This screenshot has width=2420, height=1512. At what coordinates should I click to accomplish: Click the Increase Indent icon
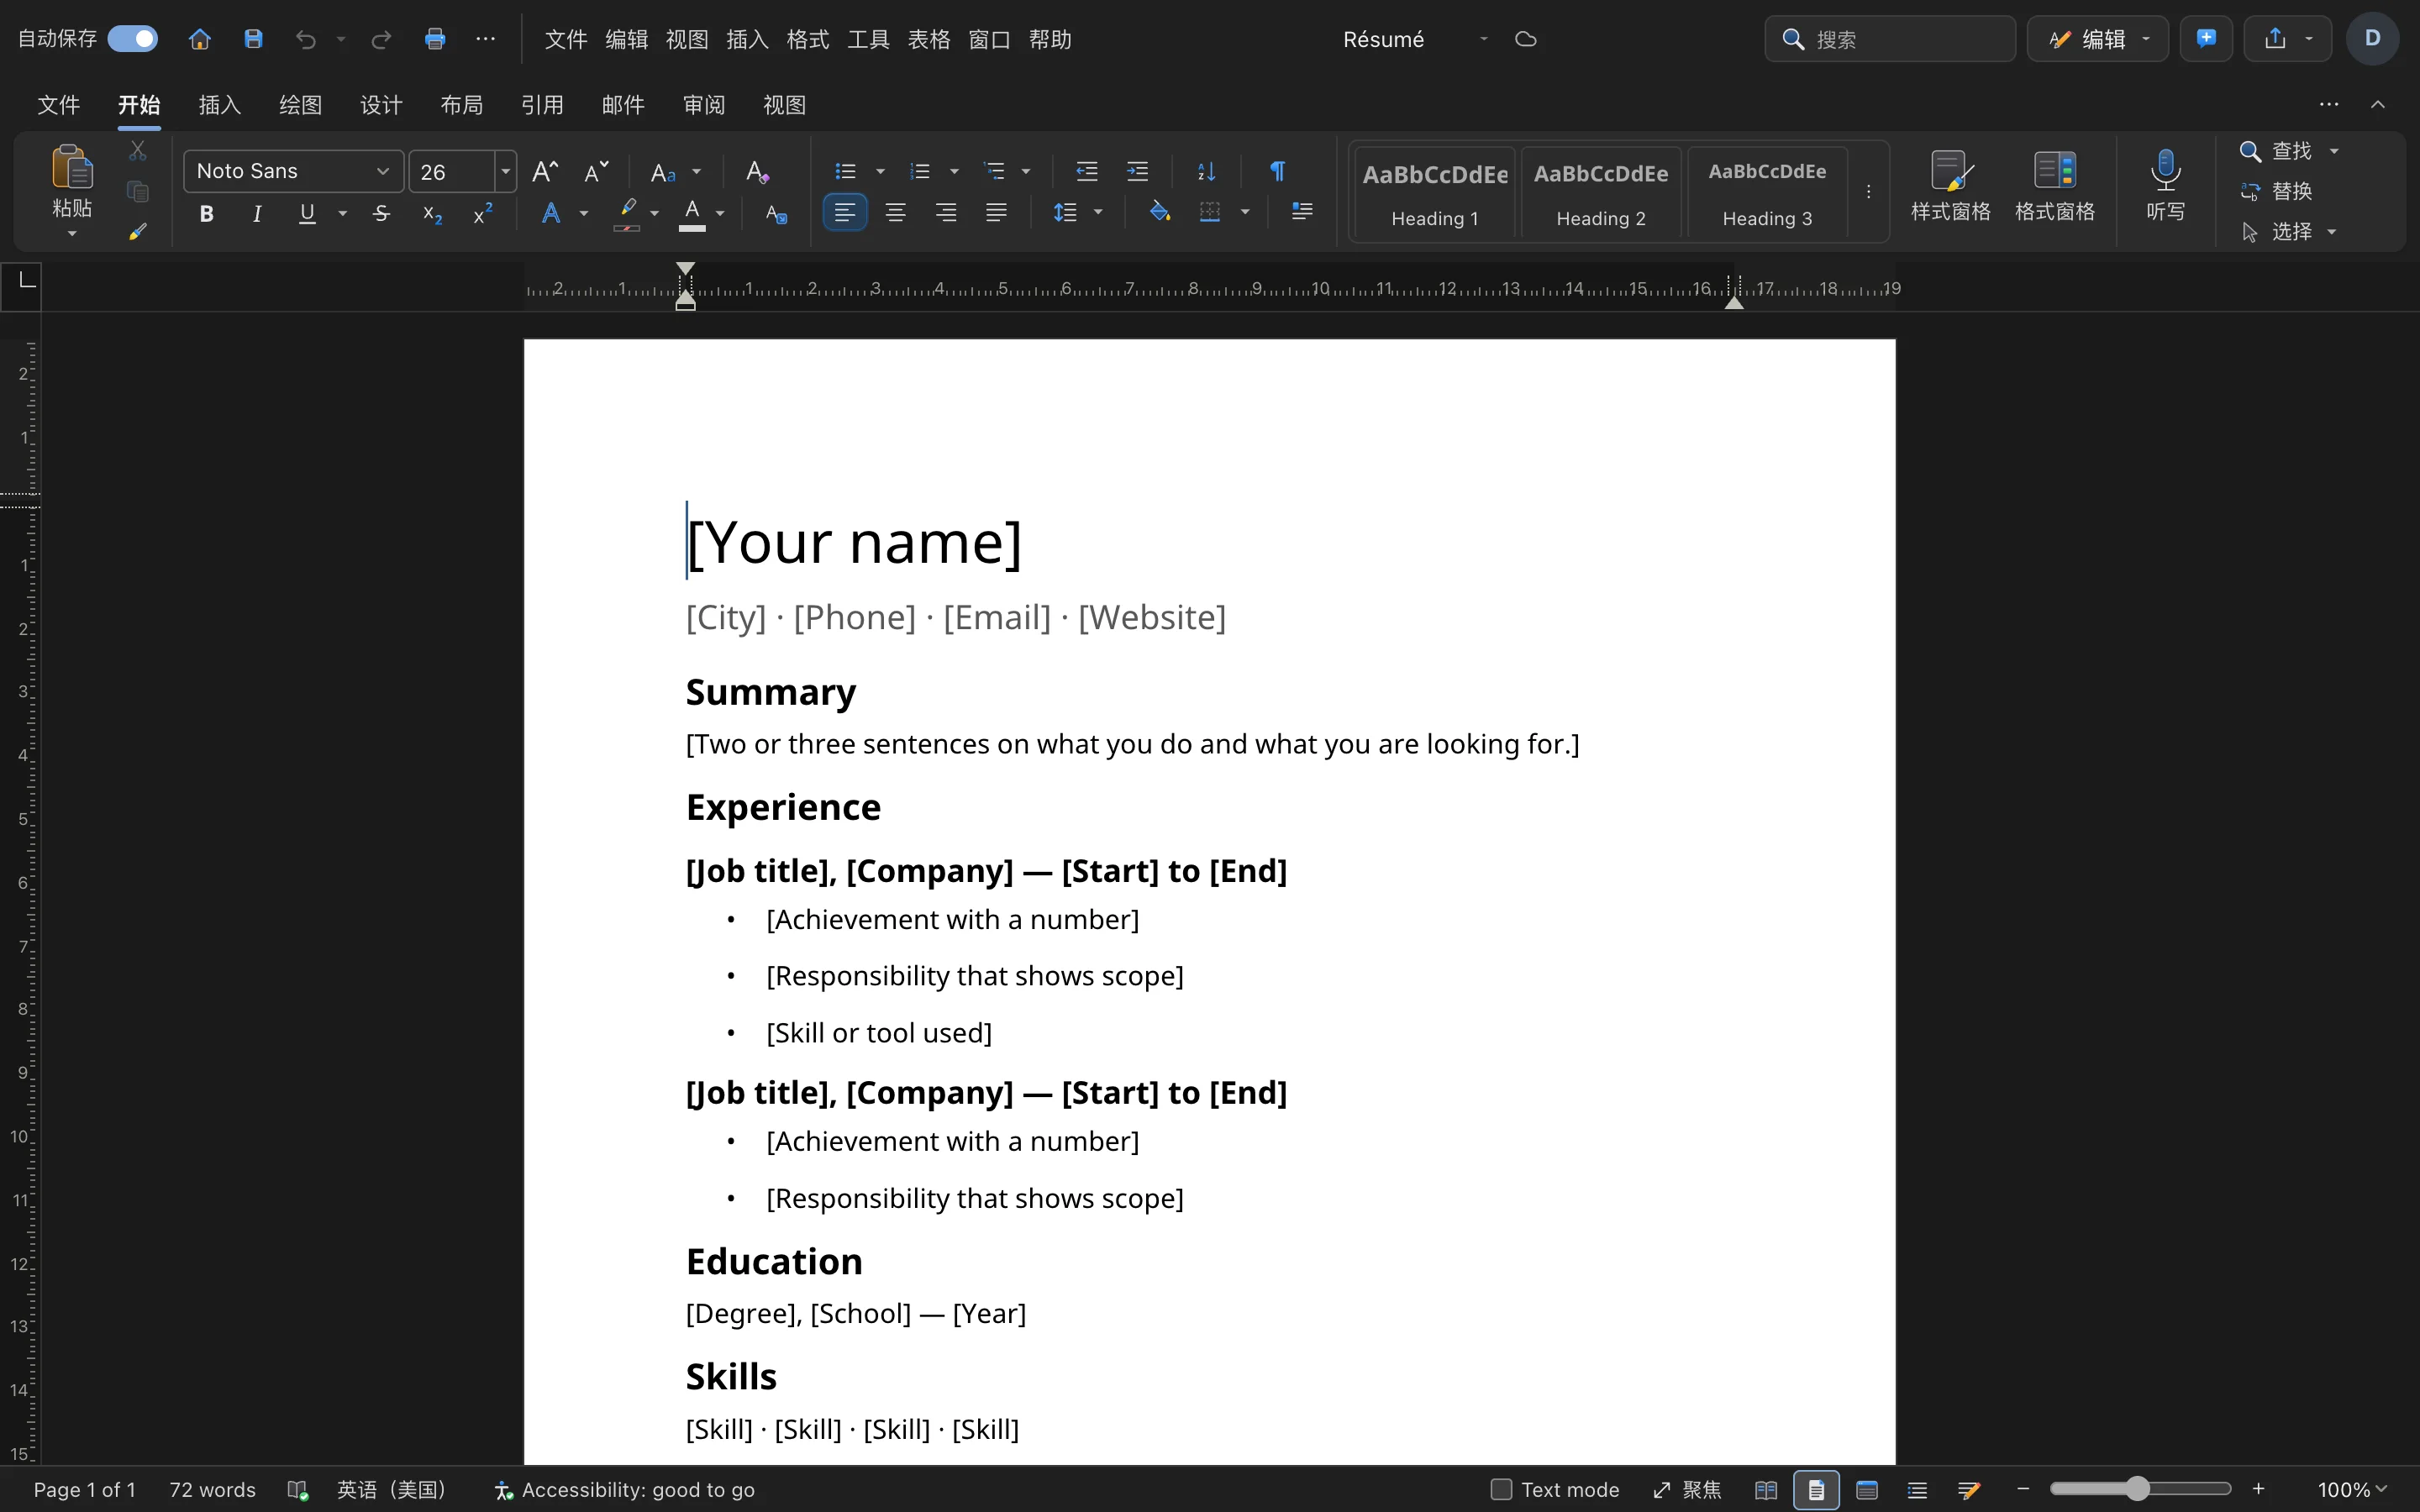1137,171
